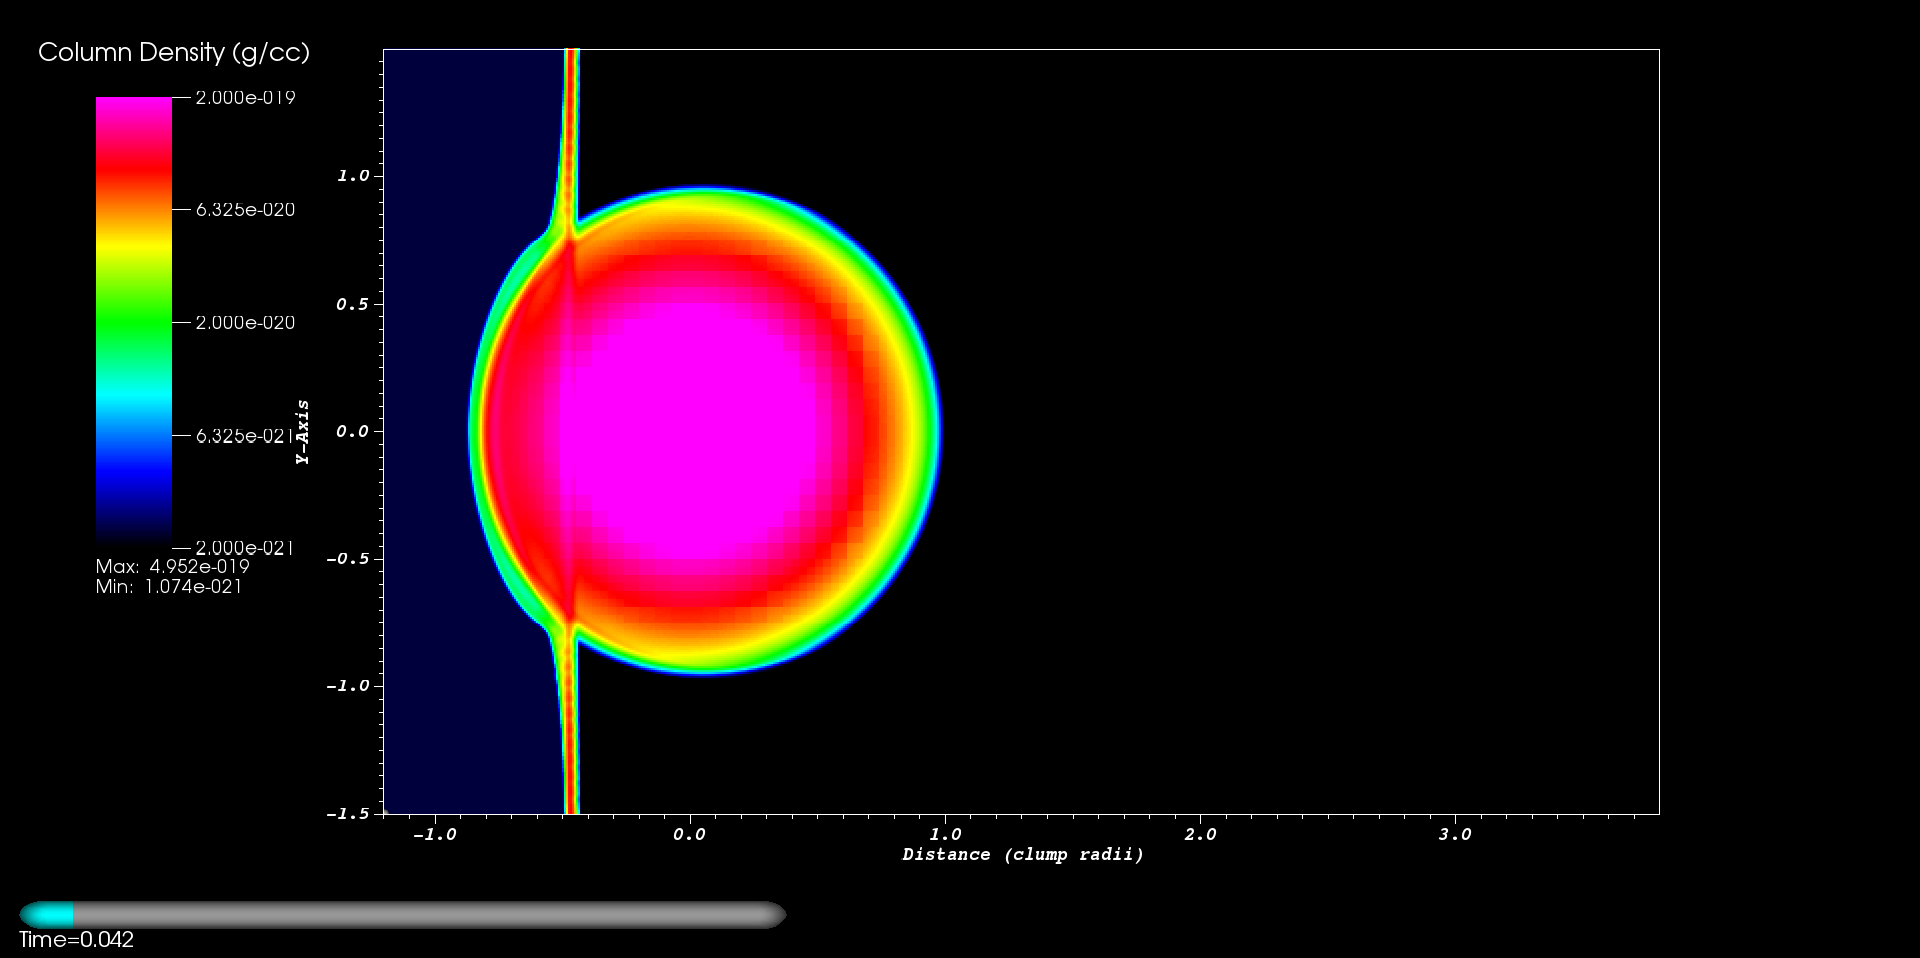This screenshot has height=958, width=1920.
Task: Click the 'Max: 4.952e-019' text
Action: (173, 567)
